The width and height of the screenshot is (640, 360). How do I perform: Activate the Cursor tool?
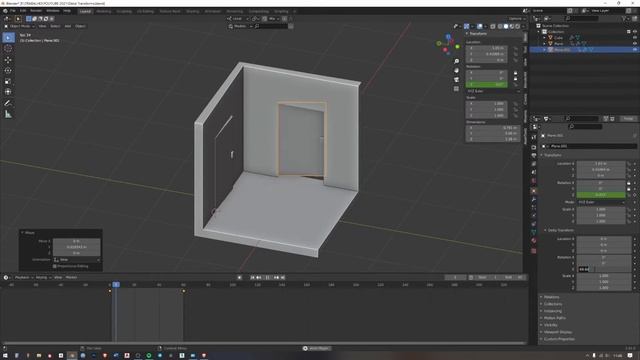(x=8, y=49)
